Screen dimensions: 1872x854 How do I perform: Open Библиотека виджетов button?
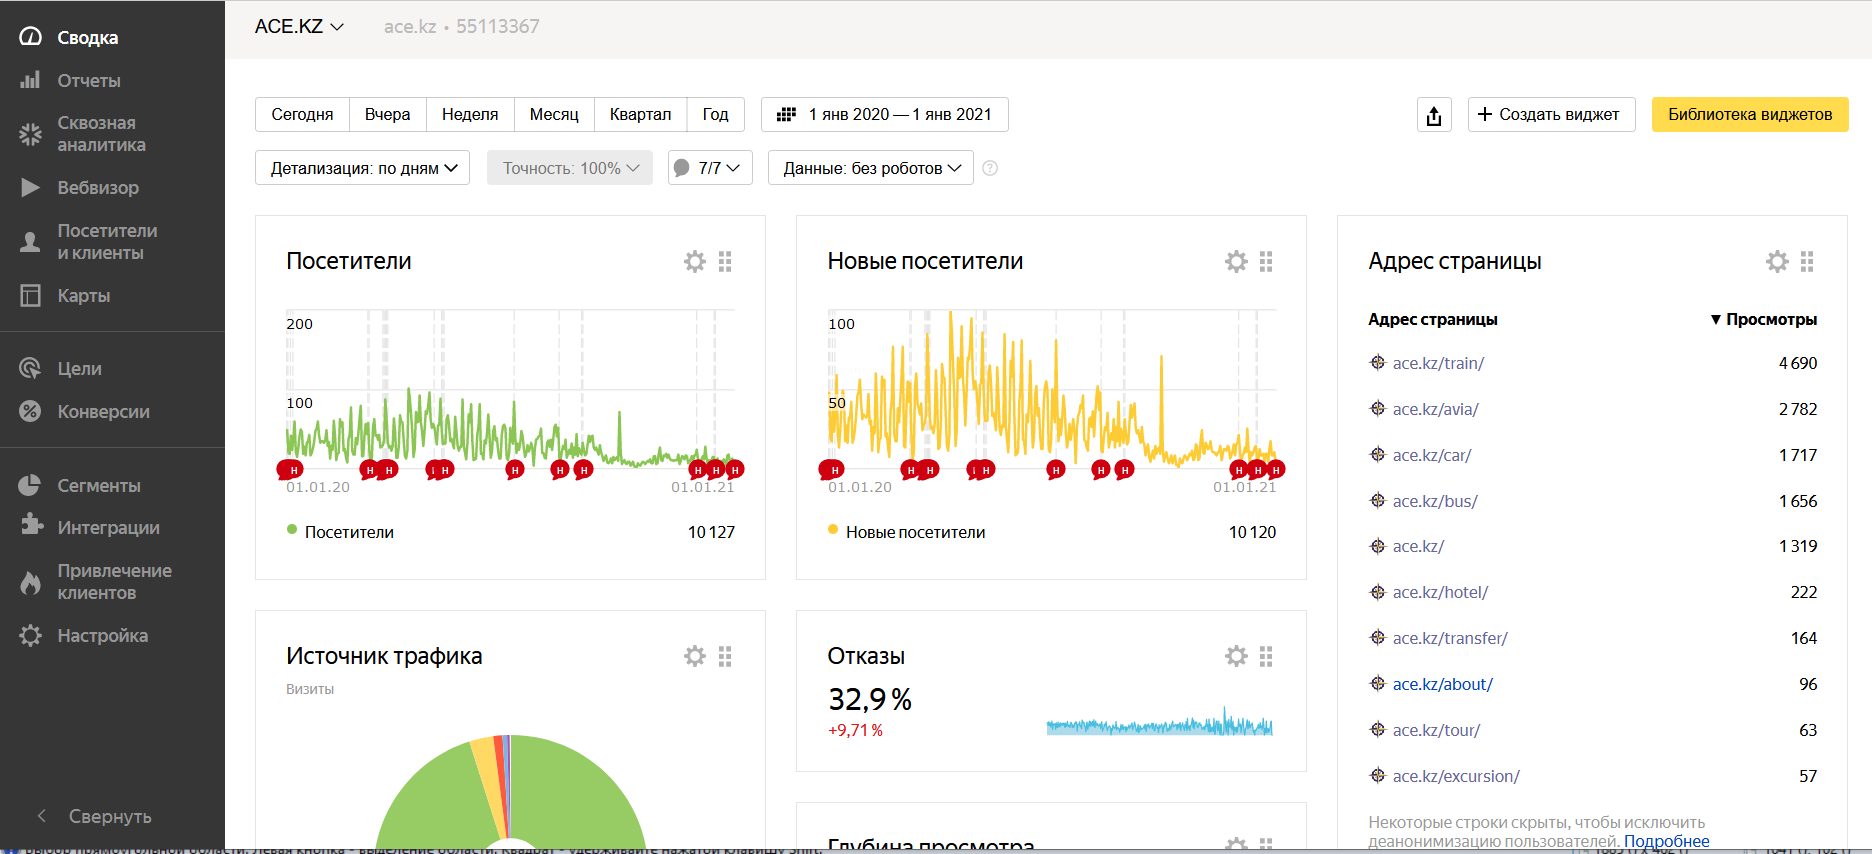click(1750, 115)
